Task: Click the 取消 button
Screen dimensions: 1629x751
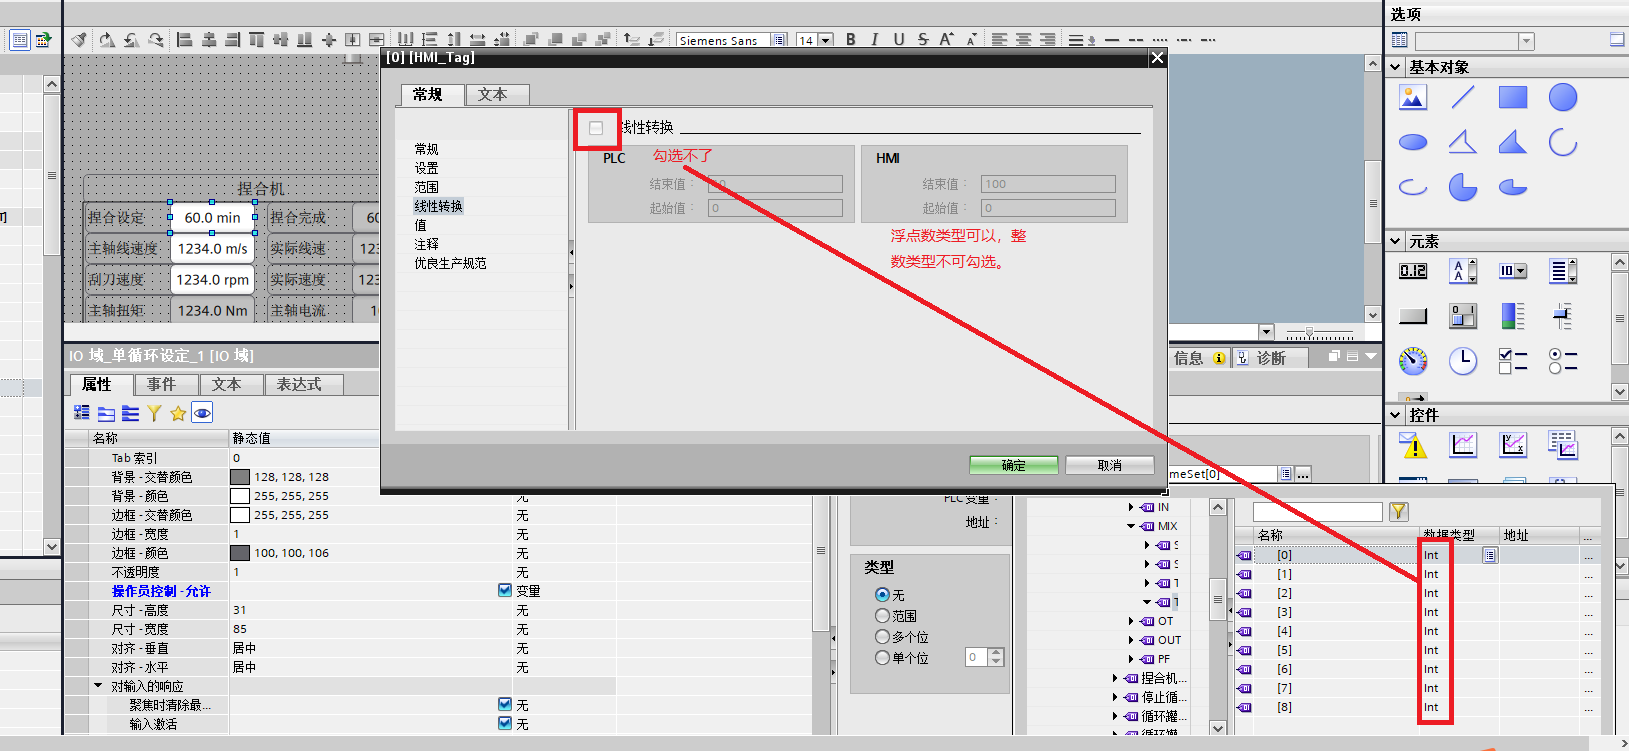Action: coord(1109,465)
